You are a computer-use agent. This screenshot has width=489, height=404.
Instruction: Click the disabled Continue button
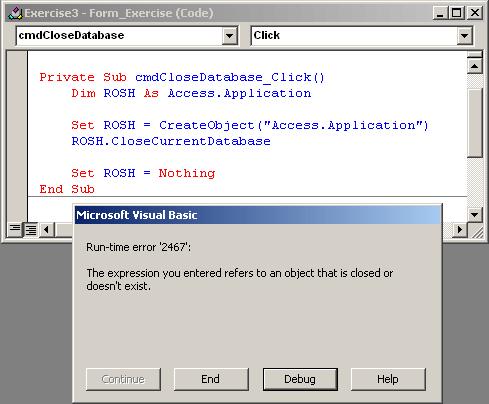[x=123, y=379]
